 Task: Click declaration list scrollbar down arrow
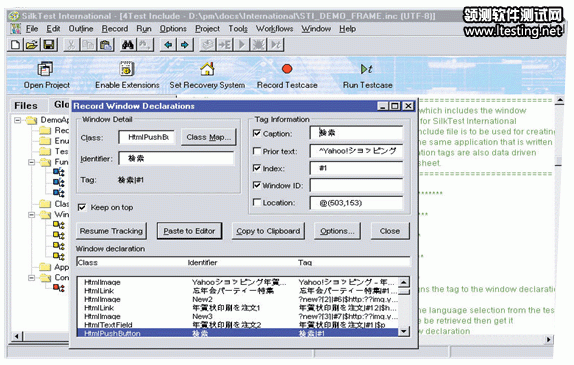pos(403,331)
